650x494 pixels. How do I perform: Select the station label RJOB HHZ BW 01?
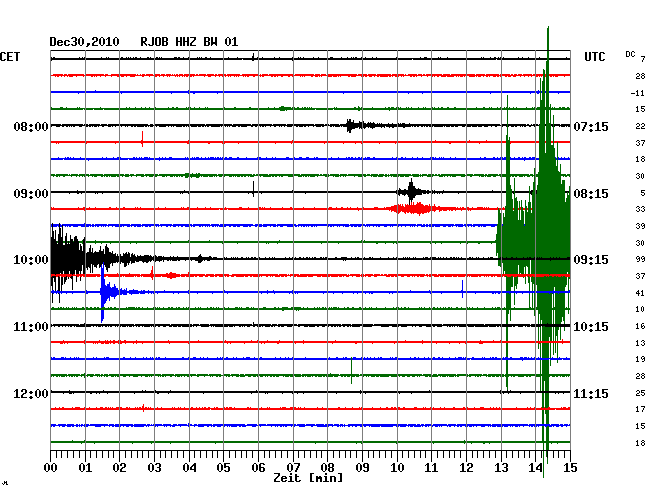pos(189,42)
